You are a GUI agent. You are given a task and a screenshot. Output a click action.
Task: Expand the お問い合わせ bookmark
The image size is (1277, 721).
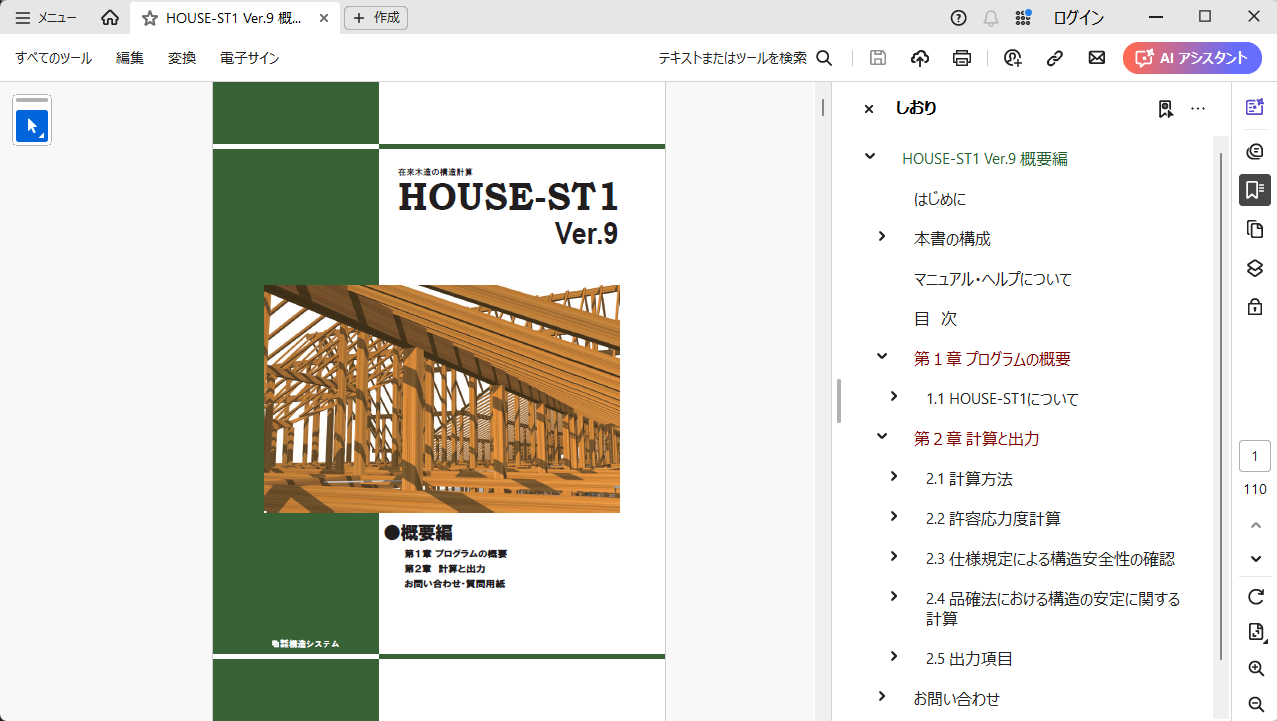(882, 697)
